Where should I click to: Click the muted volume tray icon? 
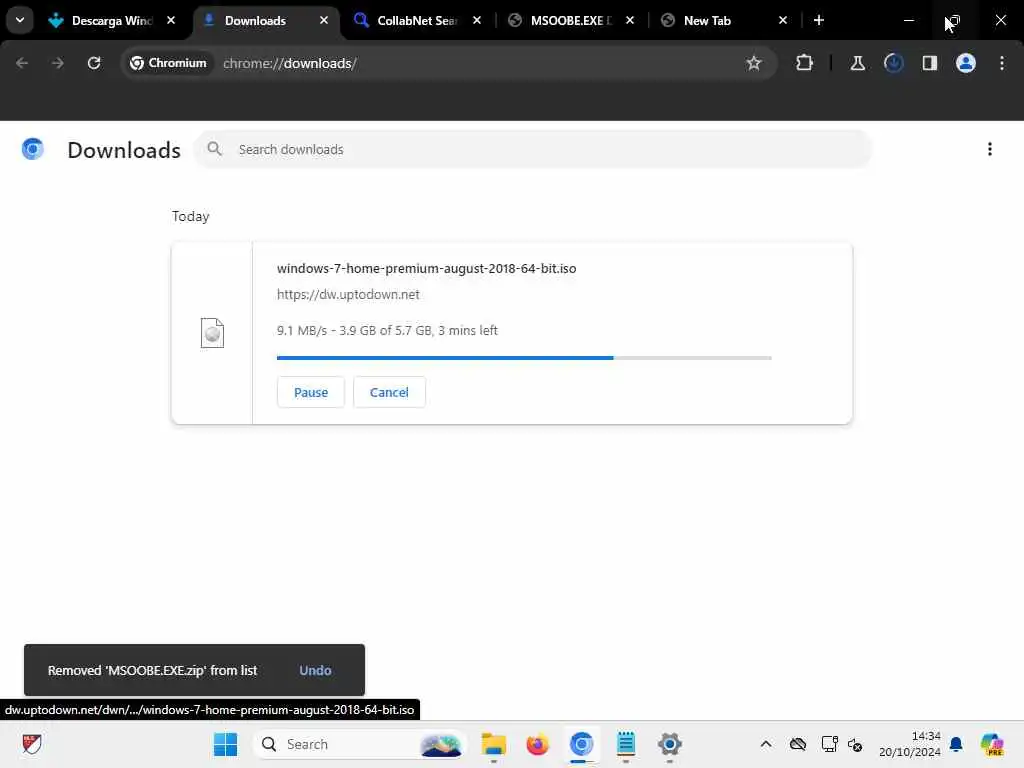click(855, 744)
